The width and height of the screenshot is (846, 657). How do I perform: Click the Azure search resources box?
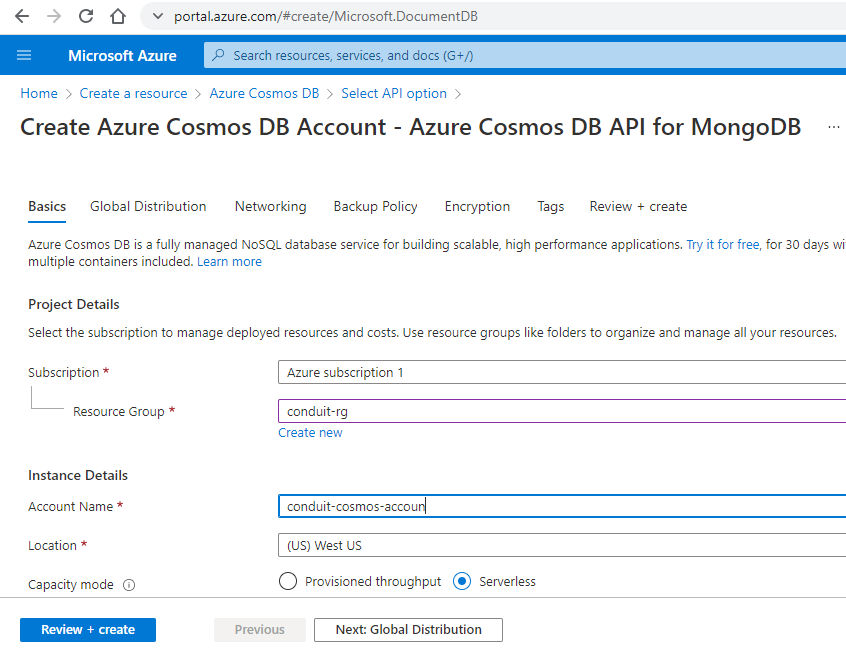[524, 55]
